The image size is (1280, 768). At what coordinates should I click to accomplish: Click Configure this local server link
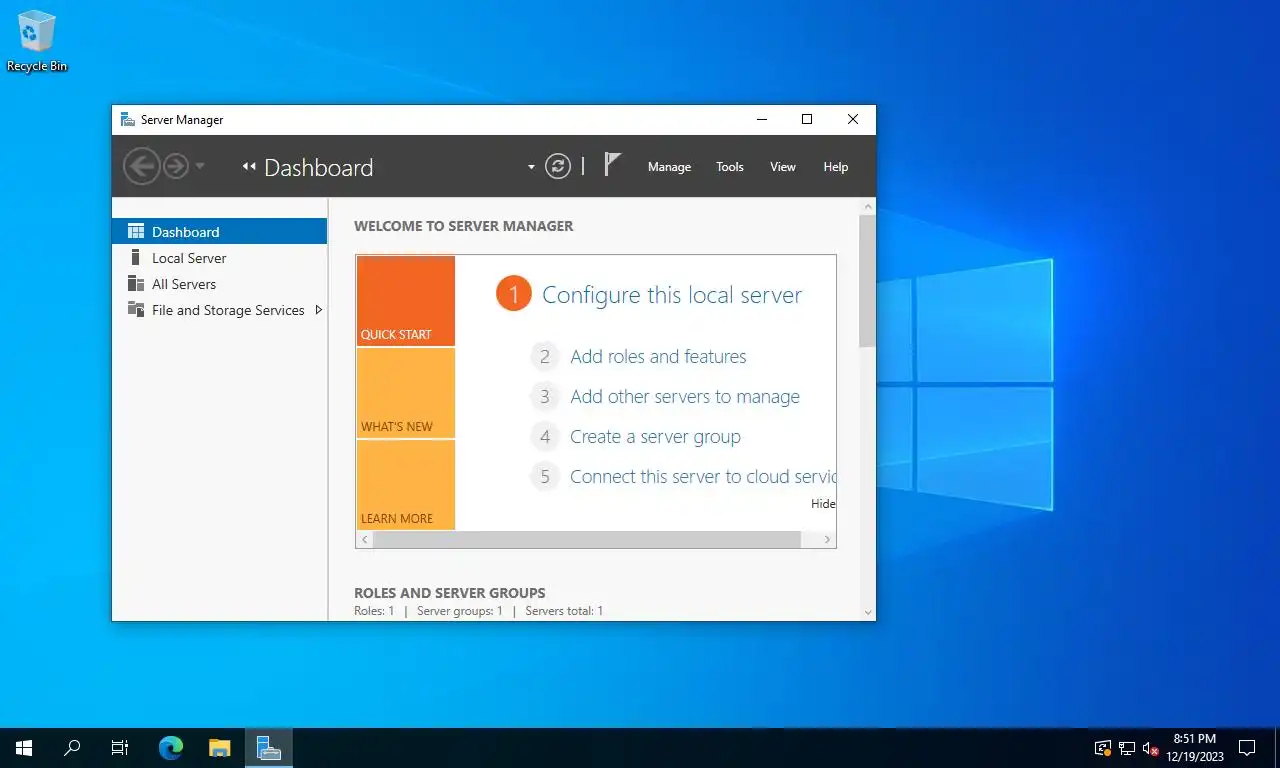672,295
